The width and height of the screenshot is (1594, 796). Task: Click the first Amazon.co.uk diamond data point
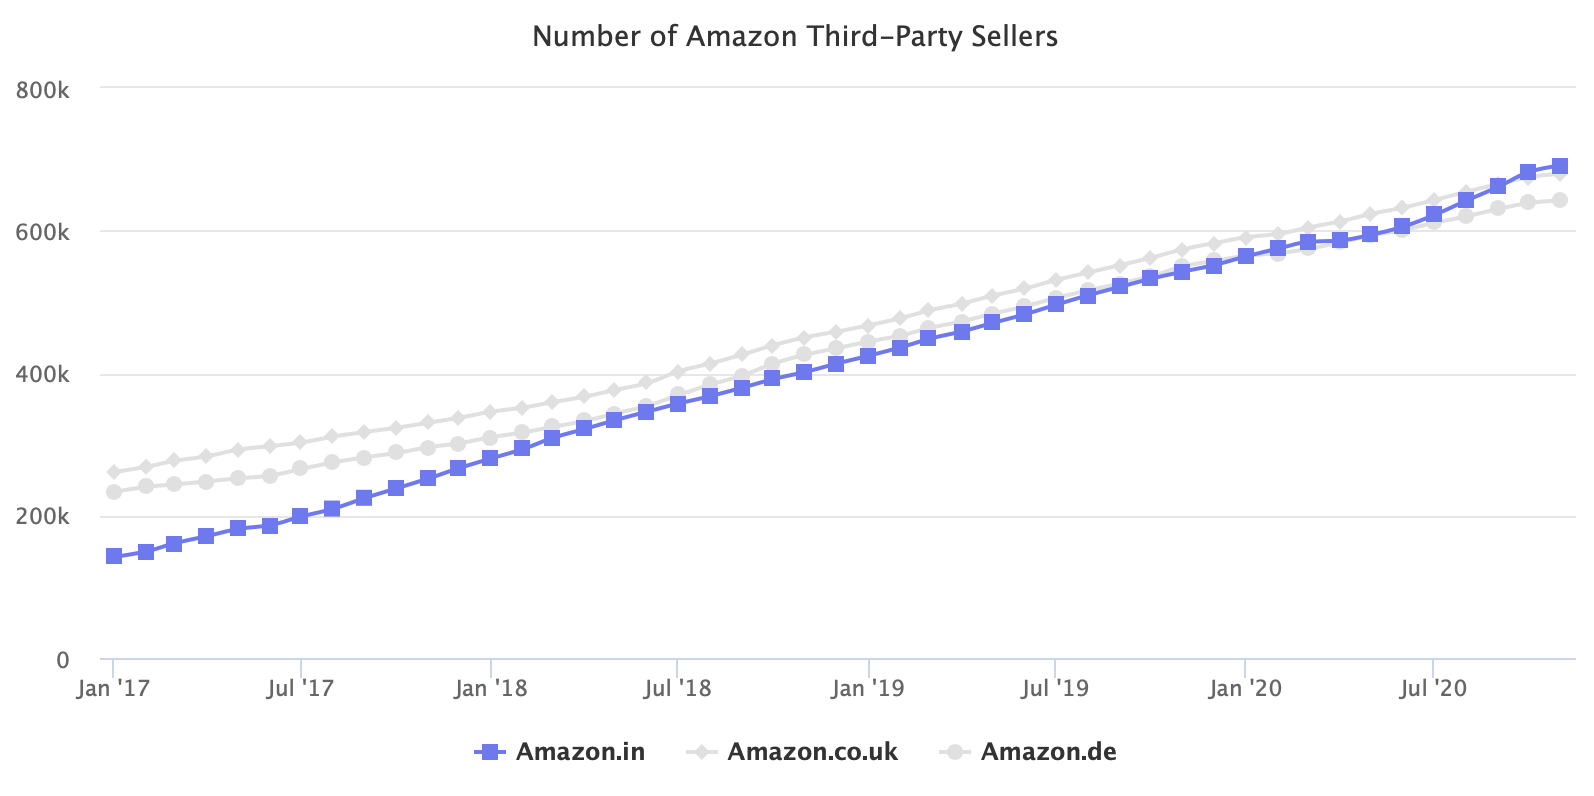pyautogui.click(x=114, y=472)
